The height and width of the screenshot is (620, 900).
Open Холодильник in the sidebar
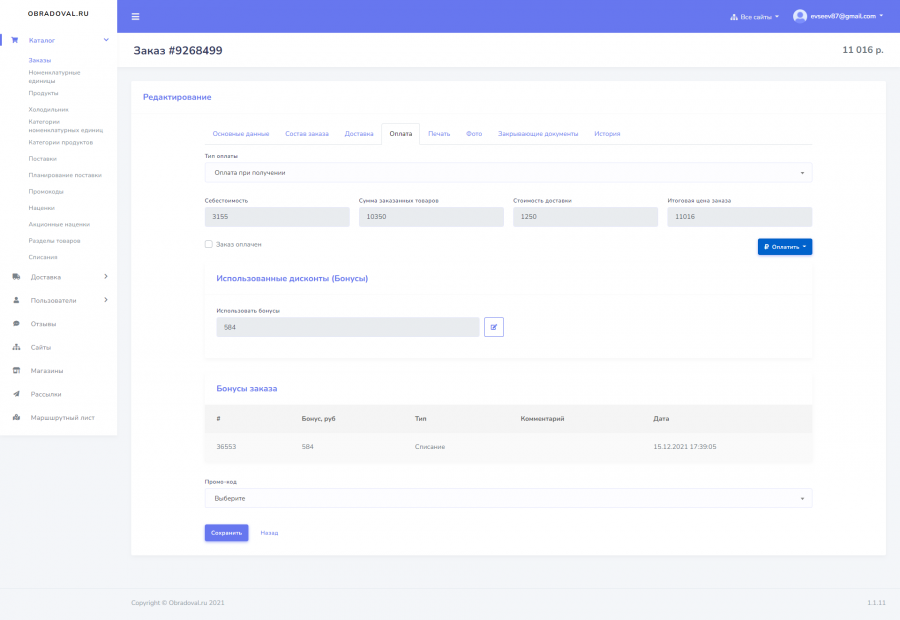pyautogui.click(x=49, y=110)
